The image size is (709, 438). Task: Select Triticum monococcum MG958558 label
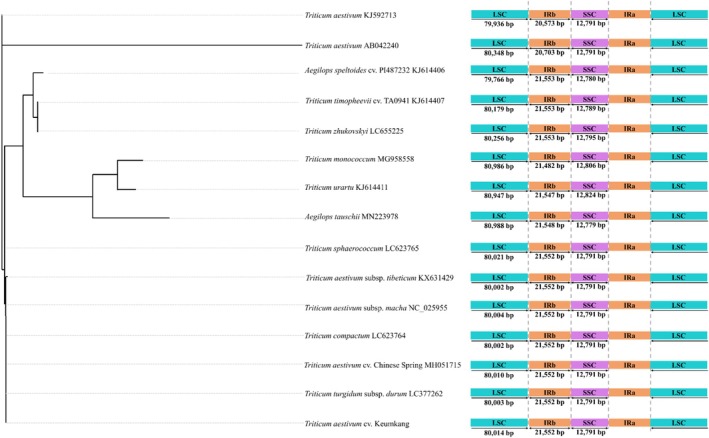359,159
